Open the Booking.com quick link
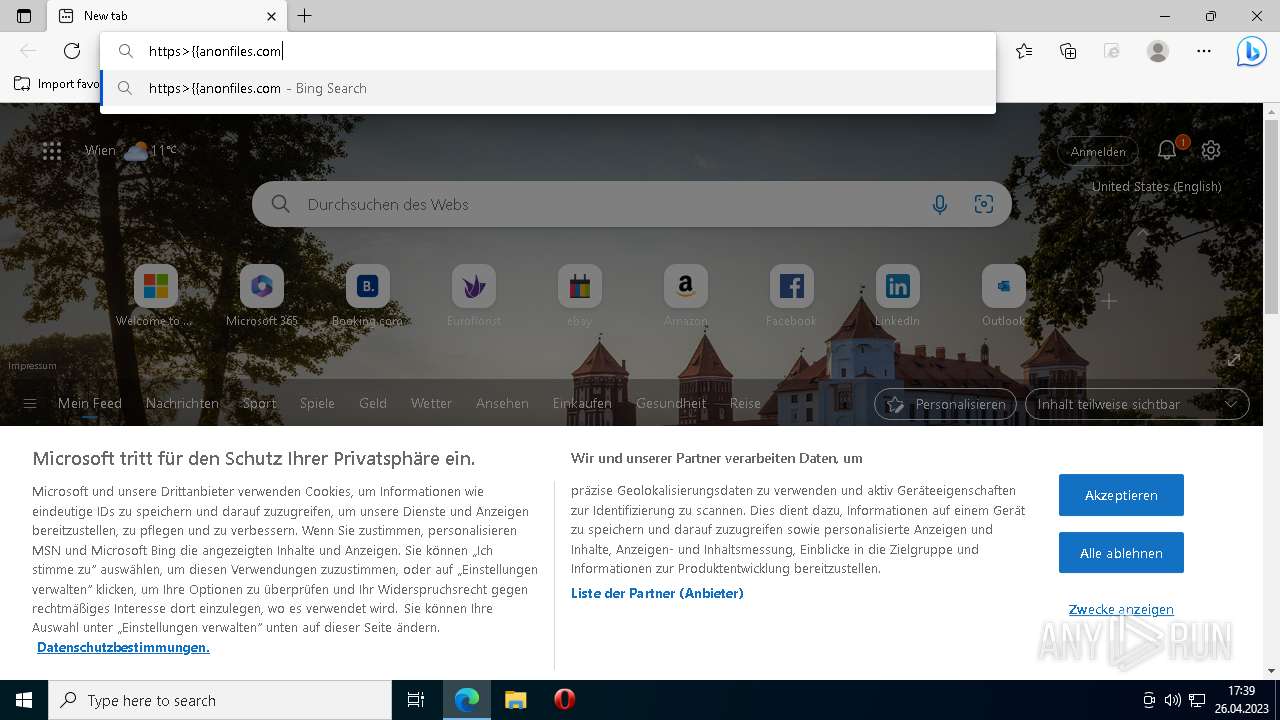Image resolution: width=1280 pixels, height=720 pixels. tap(367, 296)
